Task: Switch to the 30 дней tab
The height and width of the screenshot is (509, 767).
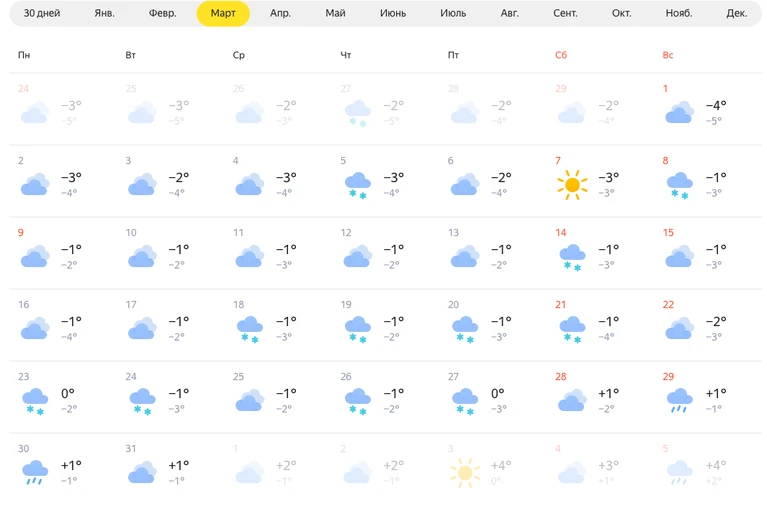Action: point(42,13)
